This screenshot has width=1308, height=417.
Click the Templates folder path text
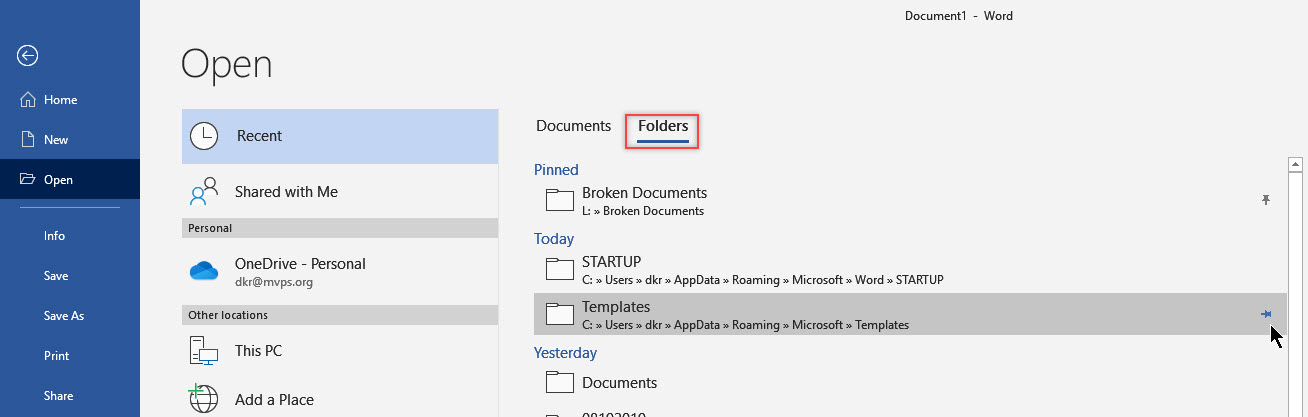tap(745, 325)
